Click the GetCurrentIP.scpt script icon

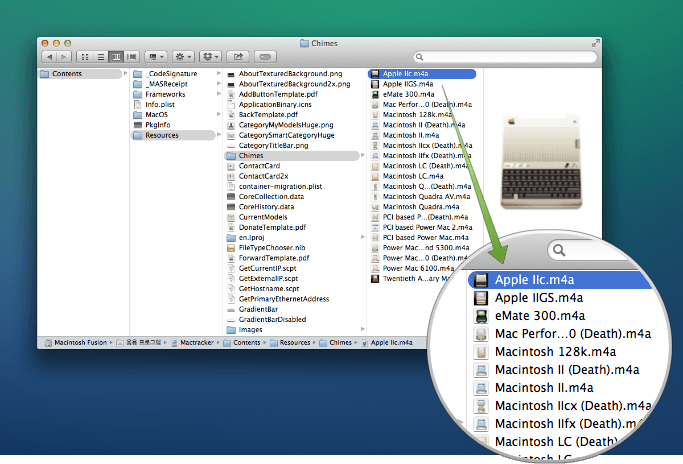(231, 268)
